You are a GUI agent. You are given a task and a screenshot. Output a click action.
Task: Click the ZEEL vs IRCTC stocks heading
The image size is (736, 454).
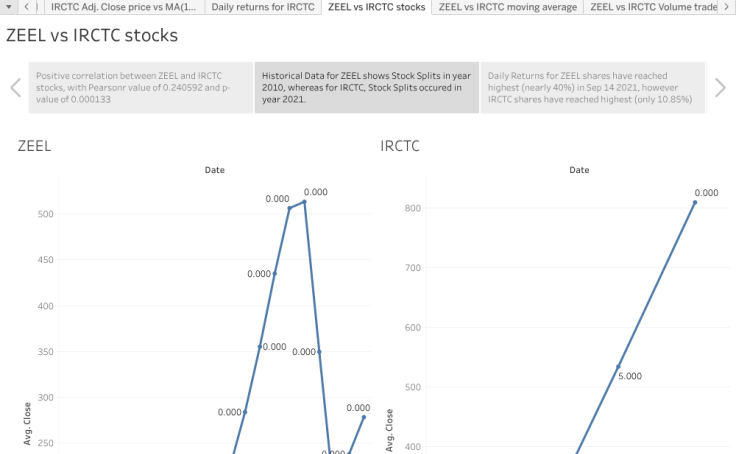click(92, 37)
